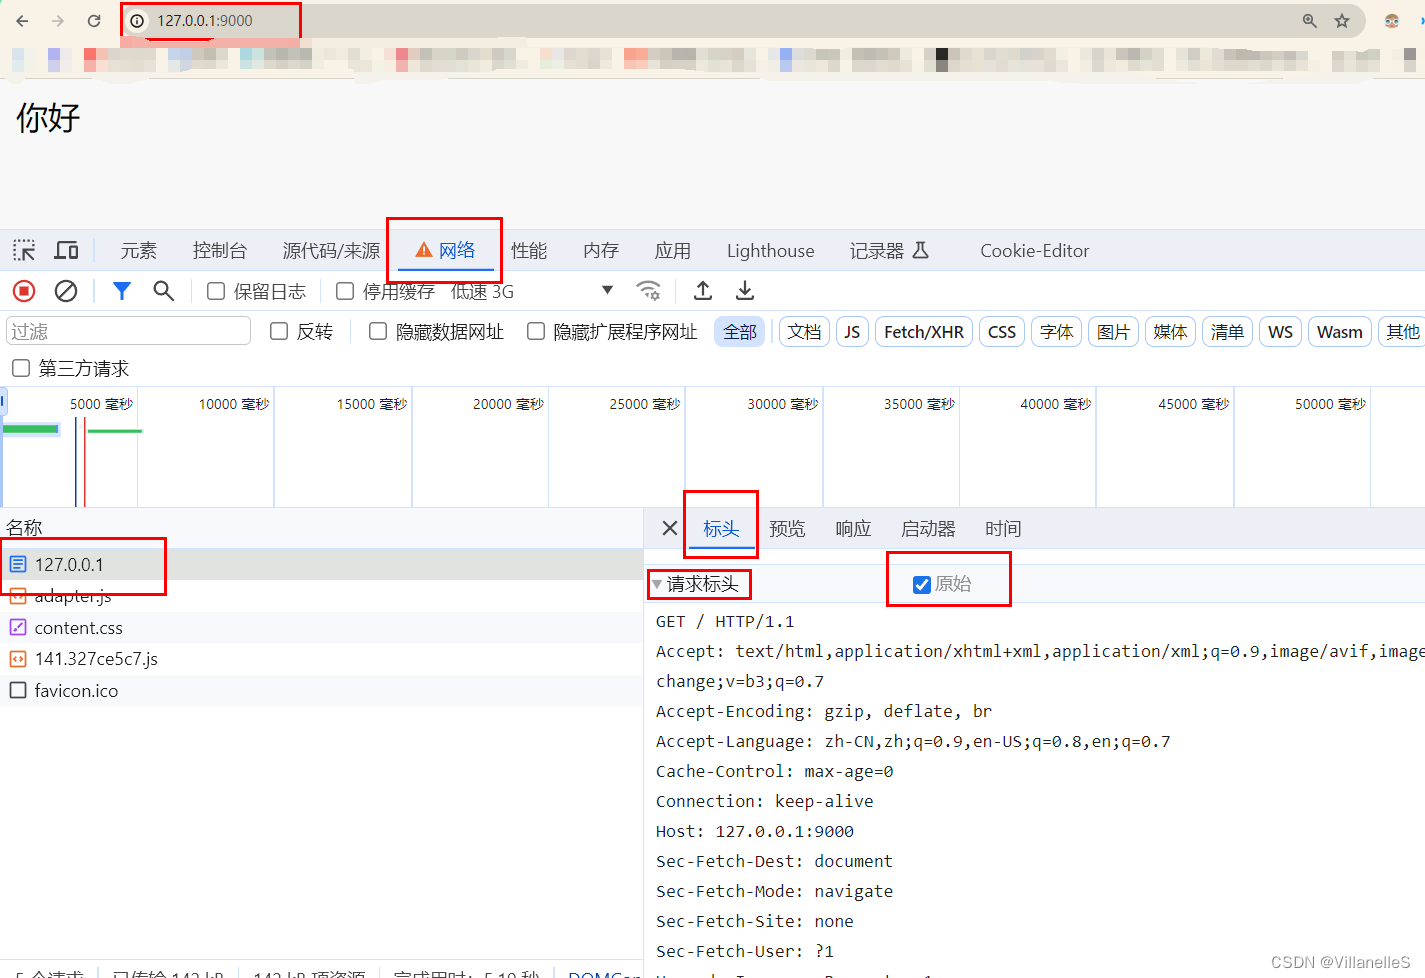This screenshot has height=978, width=1425.
Task: Clear the network log
Action: [66, 291]
